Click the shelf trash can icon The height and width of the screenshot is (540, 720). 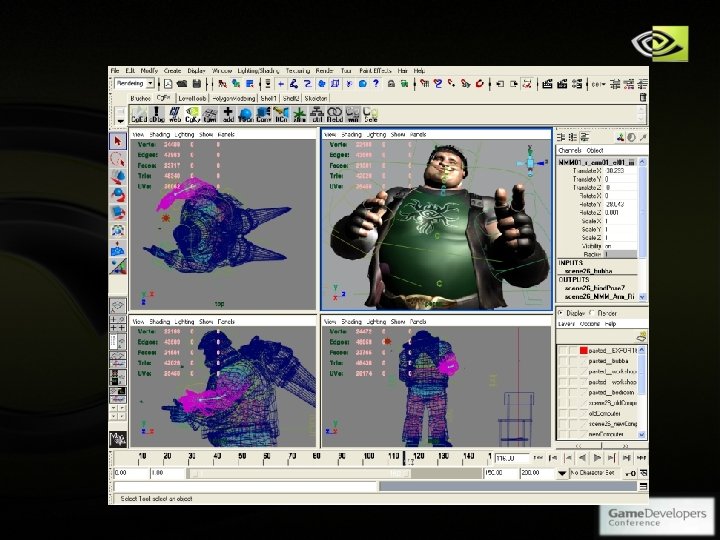(643, 97)
